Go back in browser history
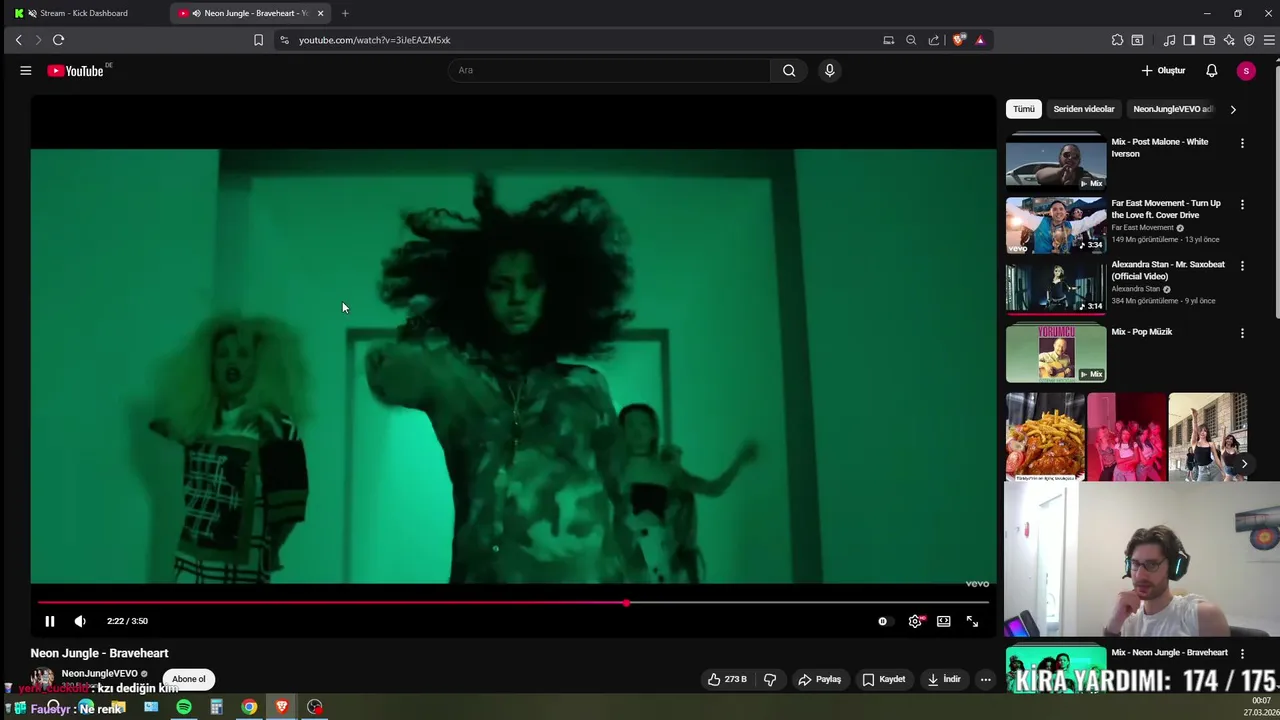The height and width of the screenshot is (720, 1280). [18, 40]
